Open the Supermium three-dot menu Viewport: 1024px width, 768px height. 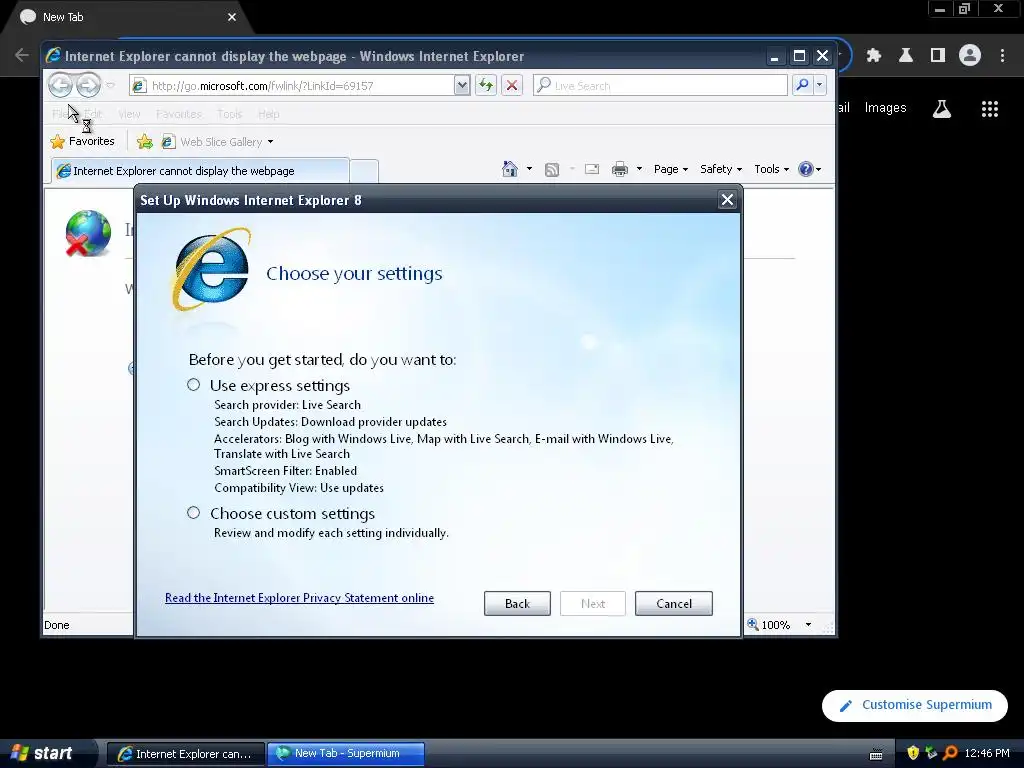pyautogui.click(x=1002, y=56)
